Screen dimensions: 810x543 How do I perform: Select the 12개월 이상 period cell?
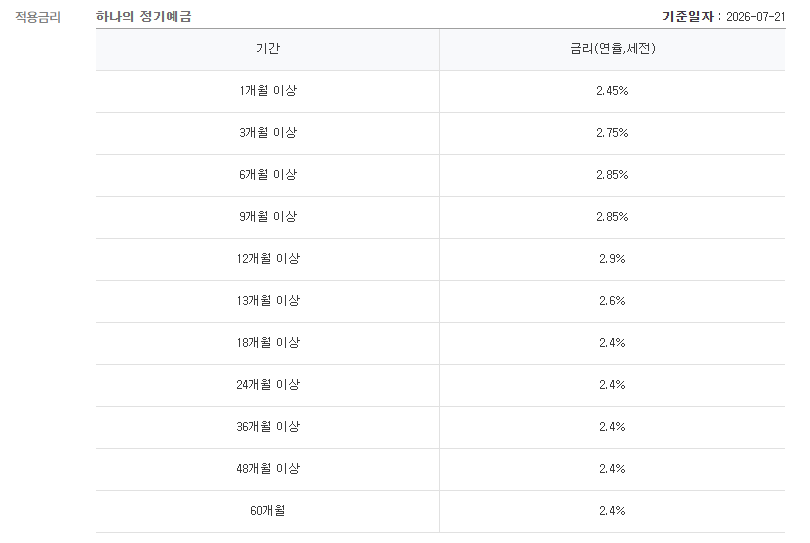[268, 259]
